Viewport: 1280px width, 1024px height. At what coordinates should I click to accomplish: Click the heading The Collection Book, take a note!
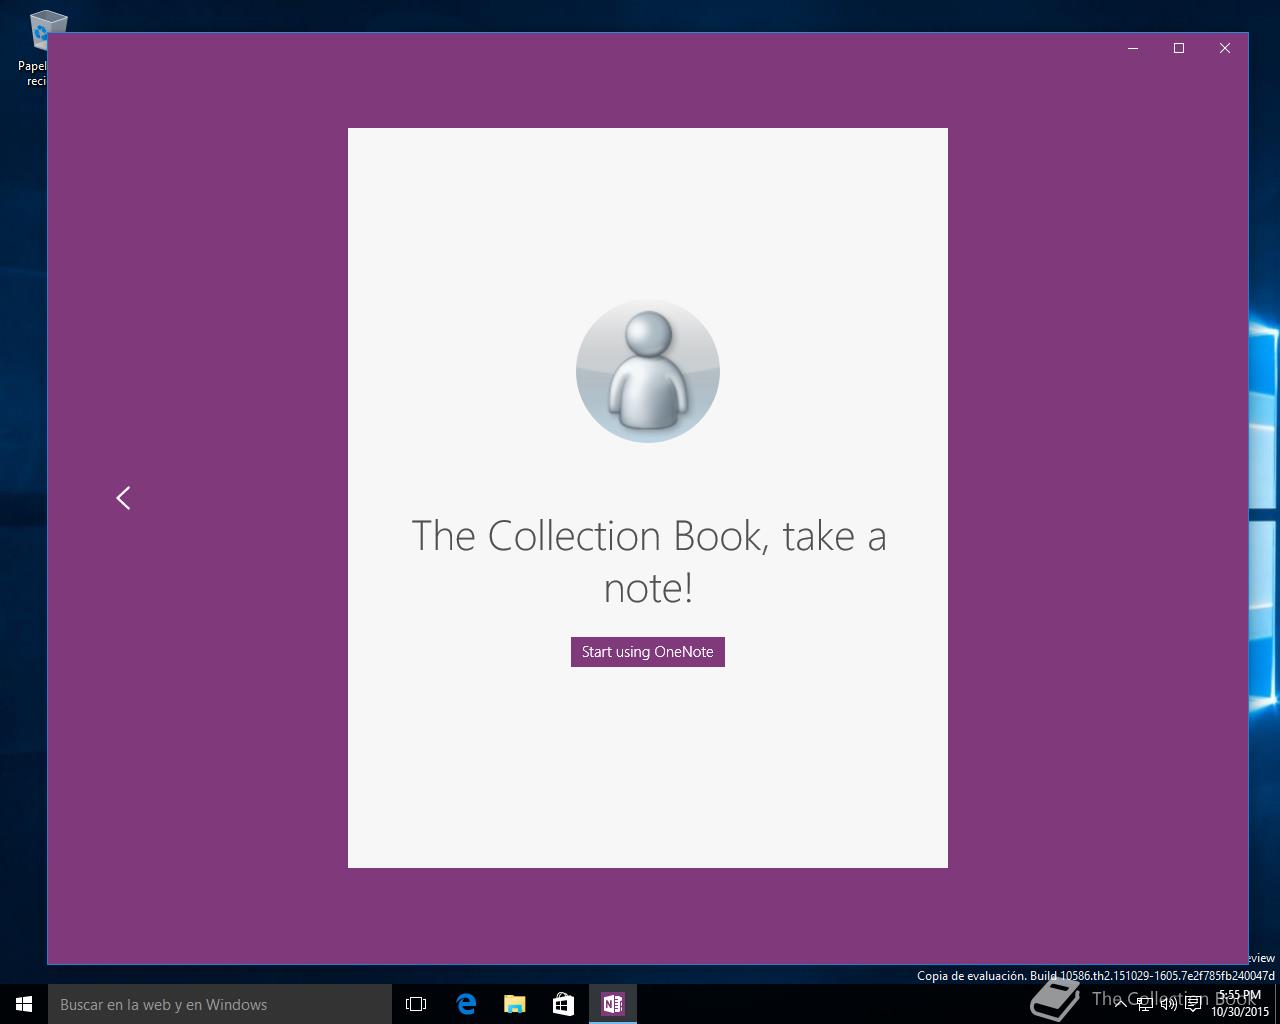click(648, 561)
